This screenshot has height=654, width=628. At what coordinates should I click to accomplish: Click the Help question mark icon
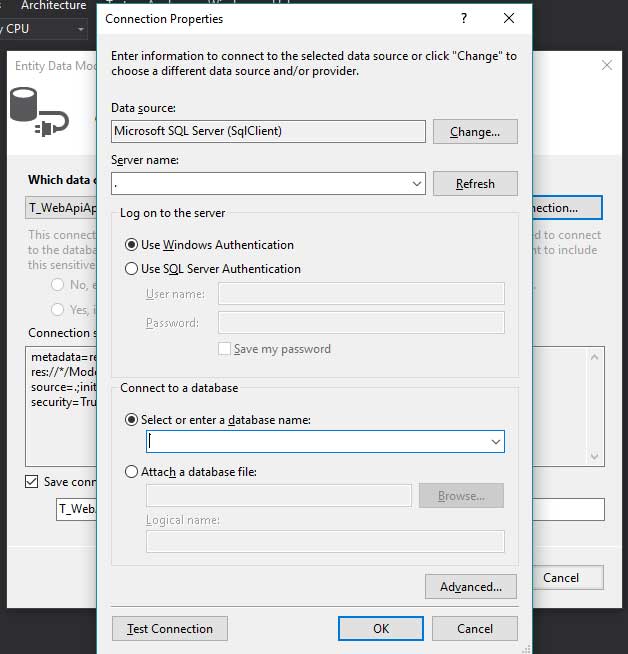coord(463,19)
